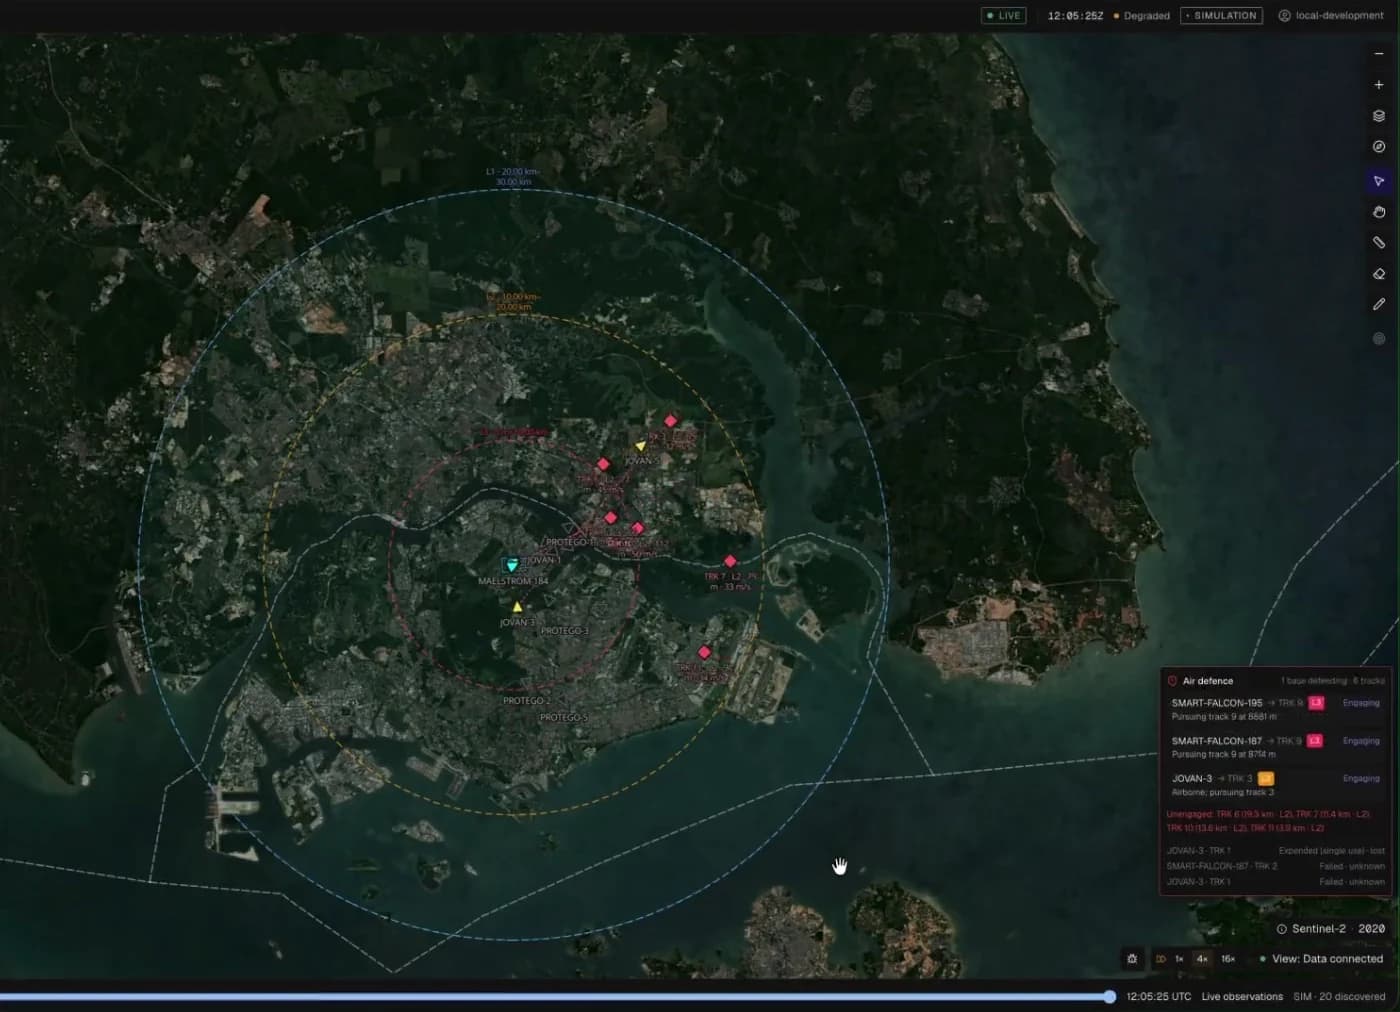This screenshot has width=1400, height=1012.
Task: Click the Air defence shield icon
Action: click(1172, 681)
